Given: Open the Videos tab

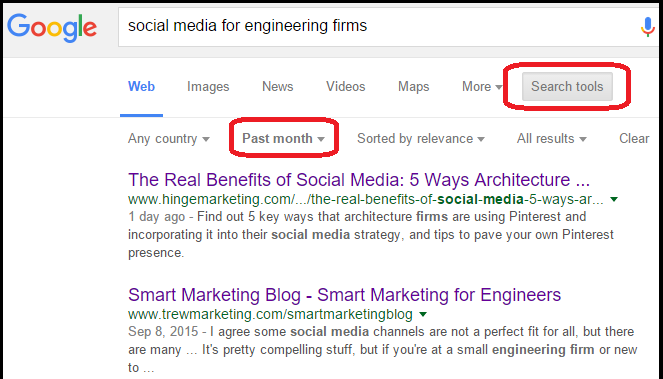Looking at the screenshot, I should pyautogui.click(x=345, y=87).
